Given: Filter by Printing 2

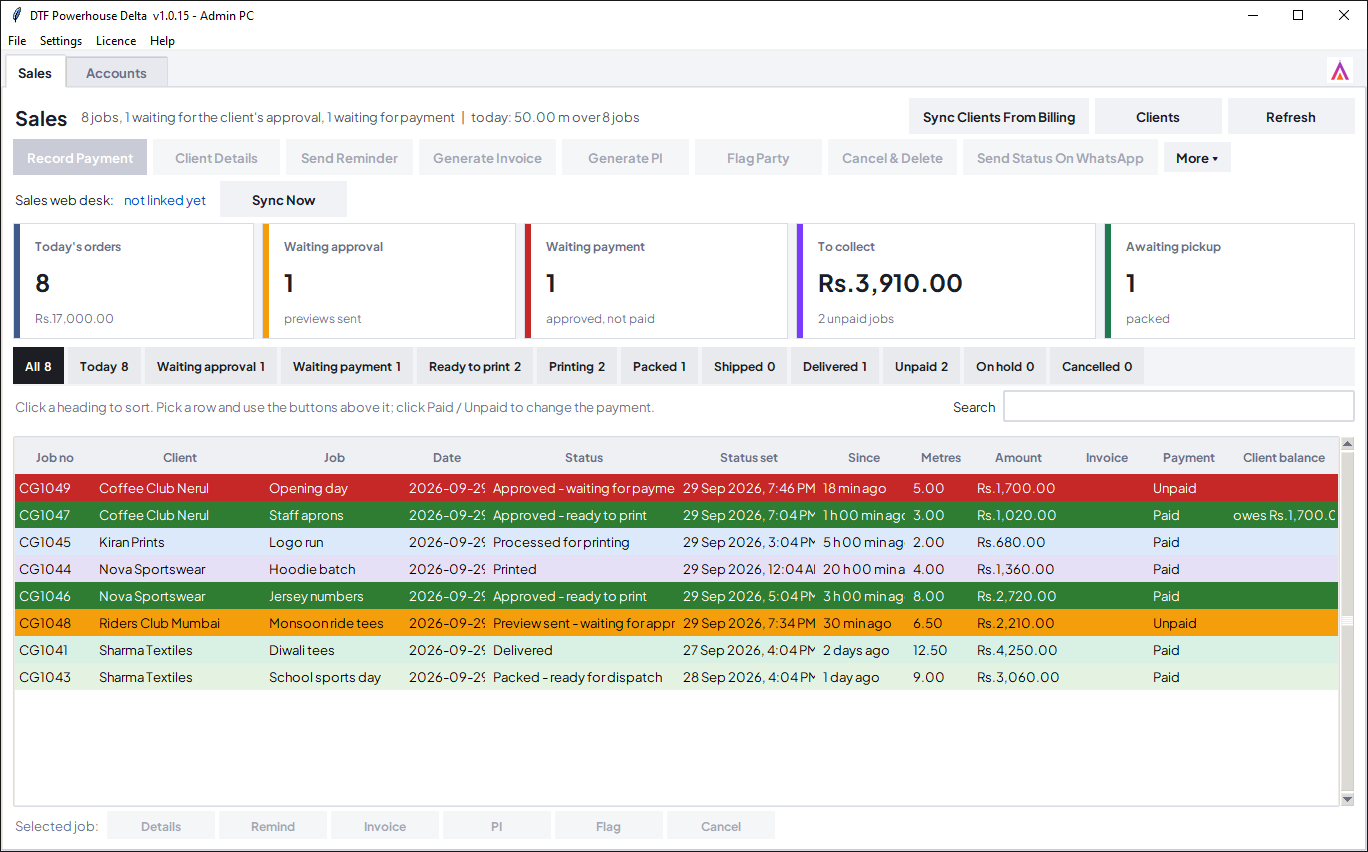Looking at the screenshot, I should 577,367.
